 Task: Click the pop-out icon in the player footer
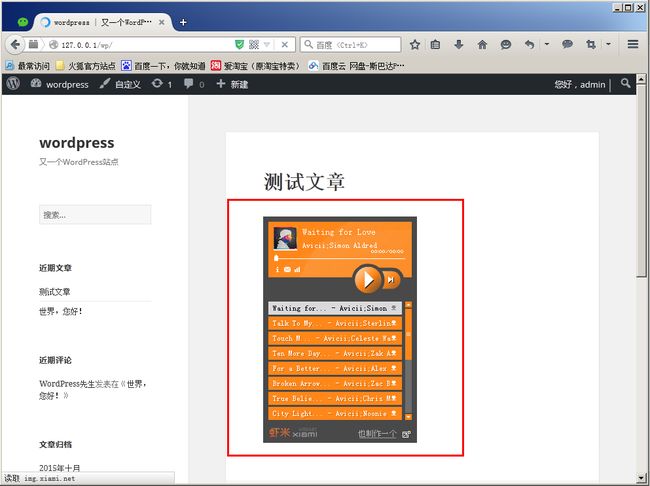[x=406, y=434]
